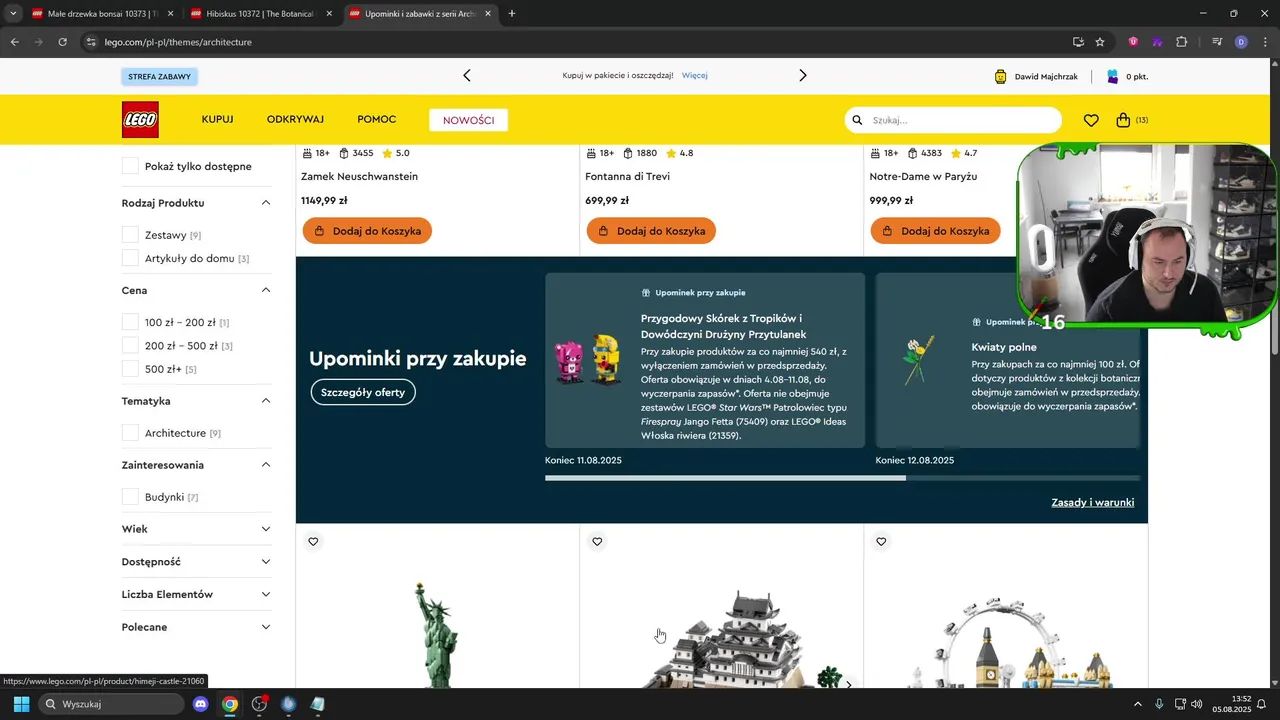Go to the LEGO logo home page
1280x720 pixels.
140,120
